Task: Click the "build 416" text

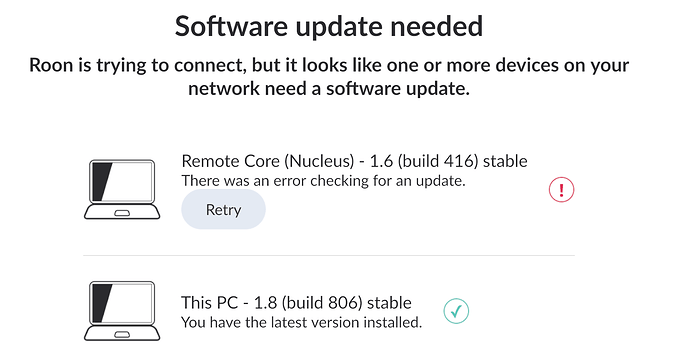Action: (438, 161)
